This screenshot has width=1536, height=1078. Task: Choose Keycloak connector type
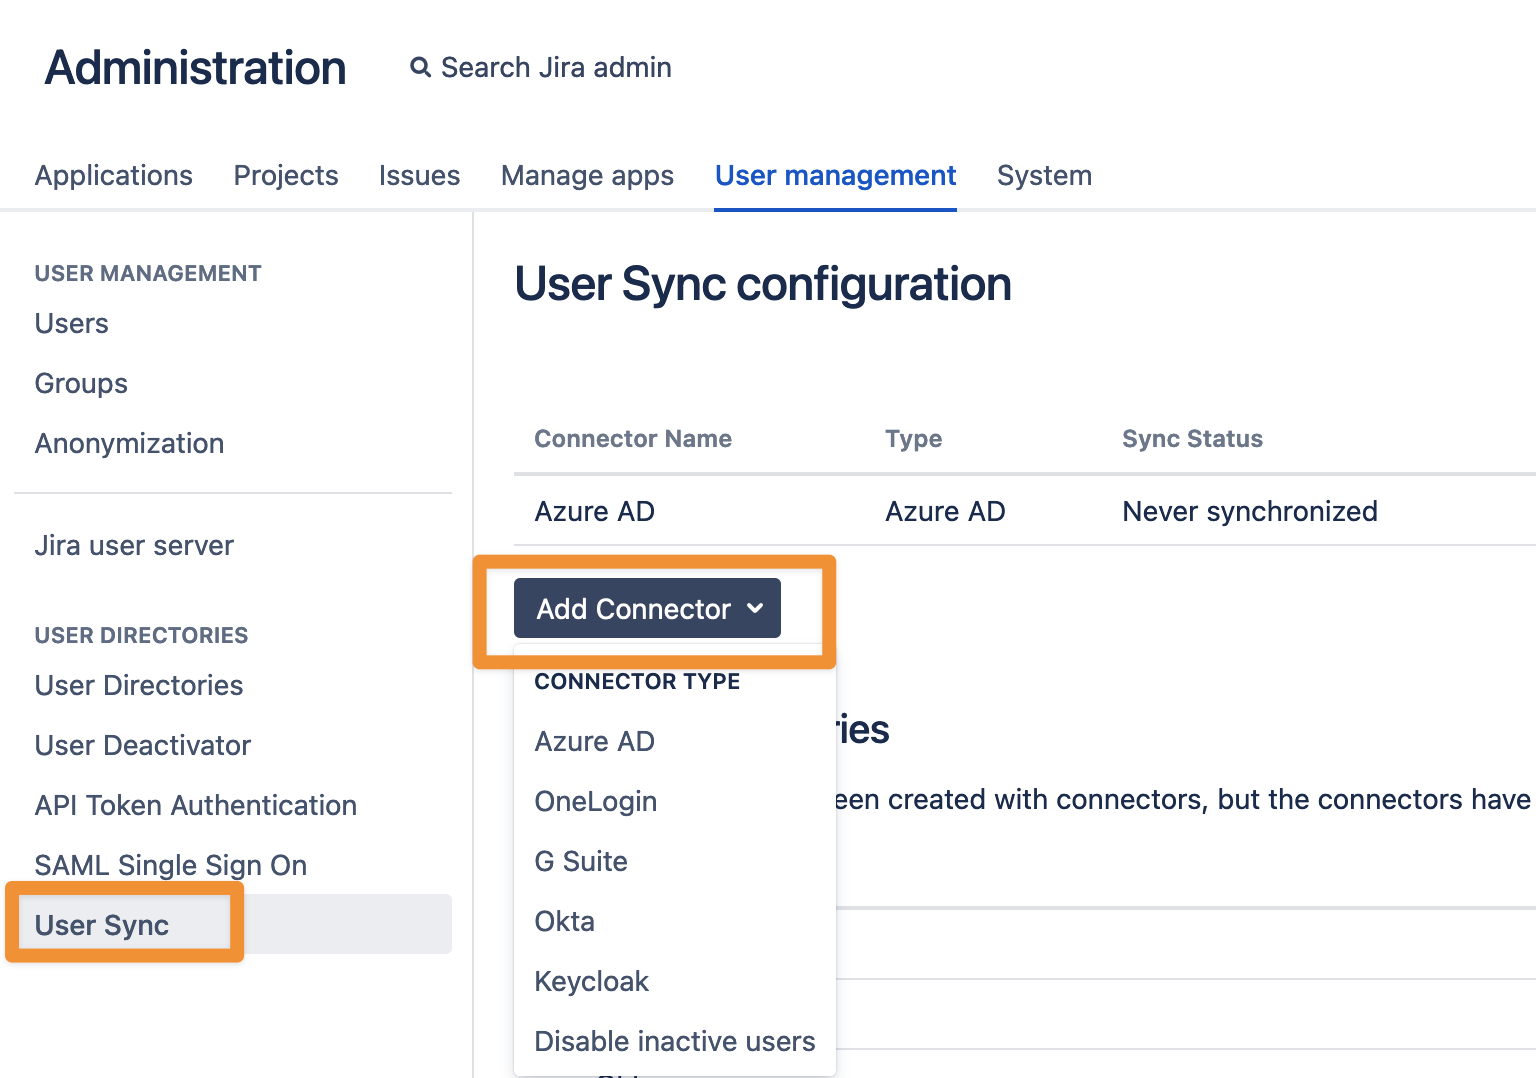591,981
